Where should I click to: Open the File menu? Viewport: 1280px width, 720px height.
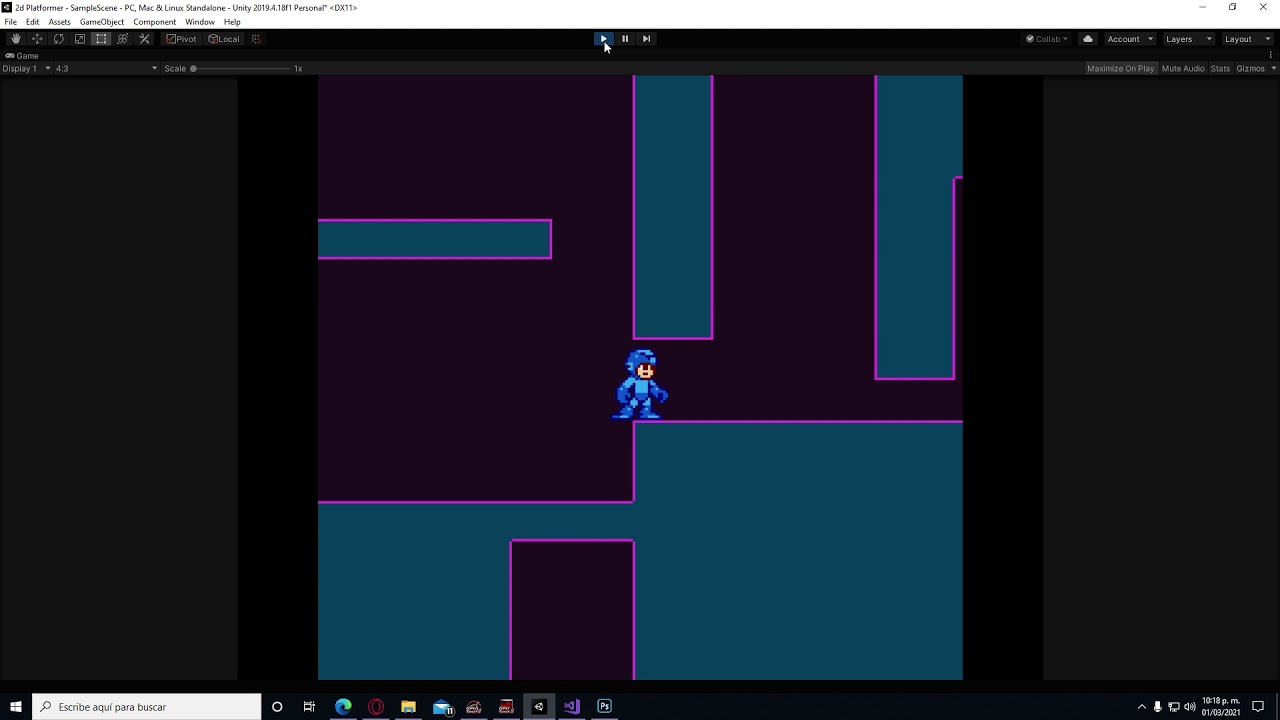tap(10, 22)
